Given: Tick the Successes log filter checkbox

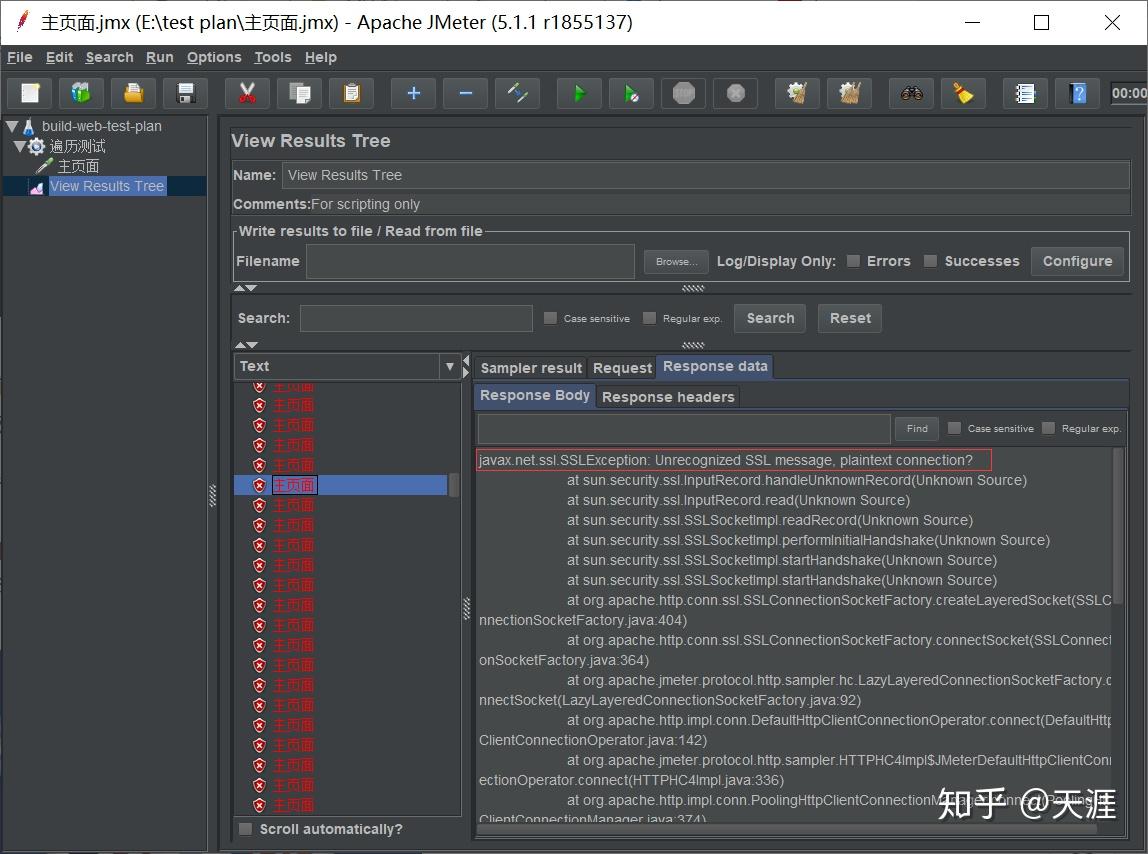Looking at the screenshot, I should (930, 261).
